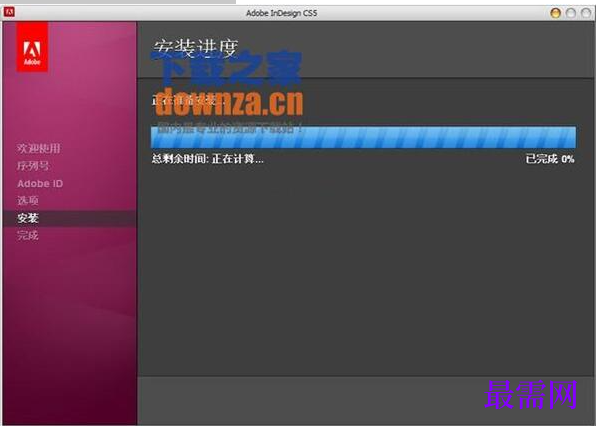
Task: Select the 选项 step in the sidebar
Action: pyautogui.click(x=28, y=200)
